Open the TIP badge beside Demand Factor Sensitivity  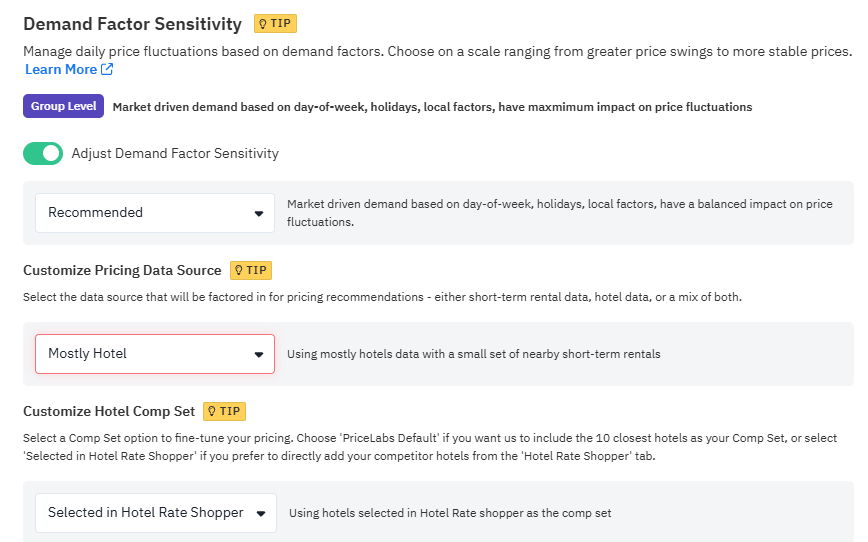pyautogui.click(x=275, y=23)
